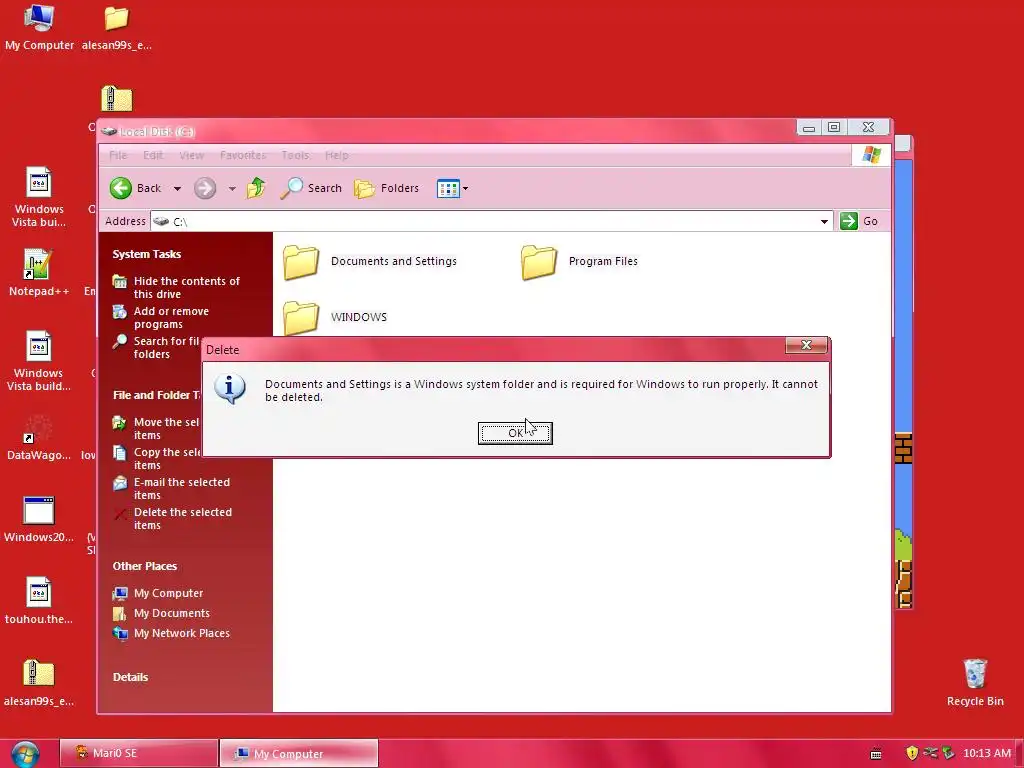This screenshot has width=1024, height=768.
Task: Select Notepad++ desktop shortcut
Action: tap(39, 274)
